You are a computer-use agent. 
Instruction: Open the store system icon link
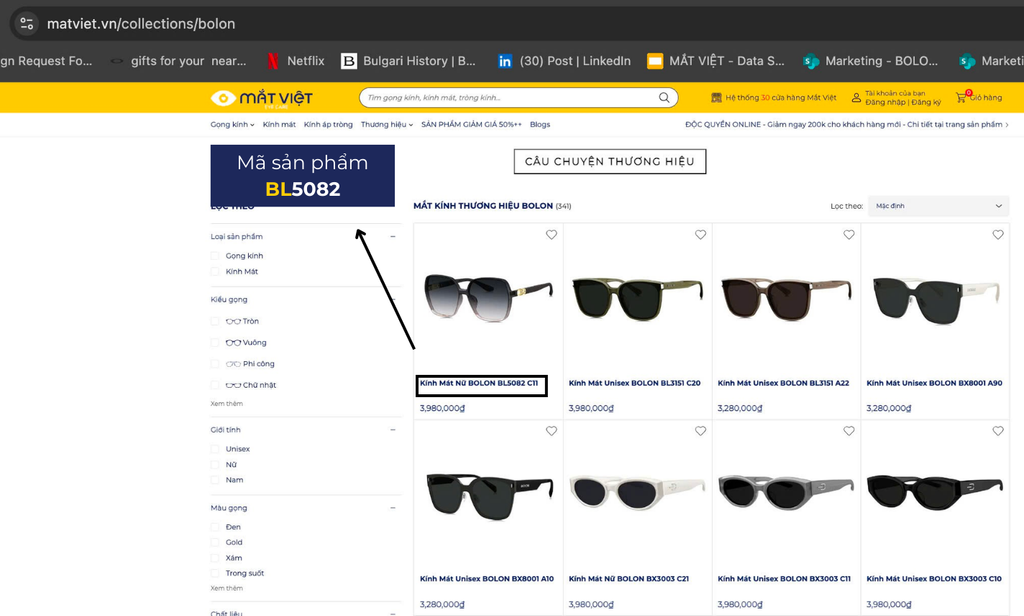[x=716, y=97]
